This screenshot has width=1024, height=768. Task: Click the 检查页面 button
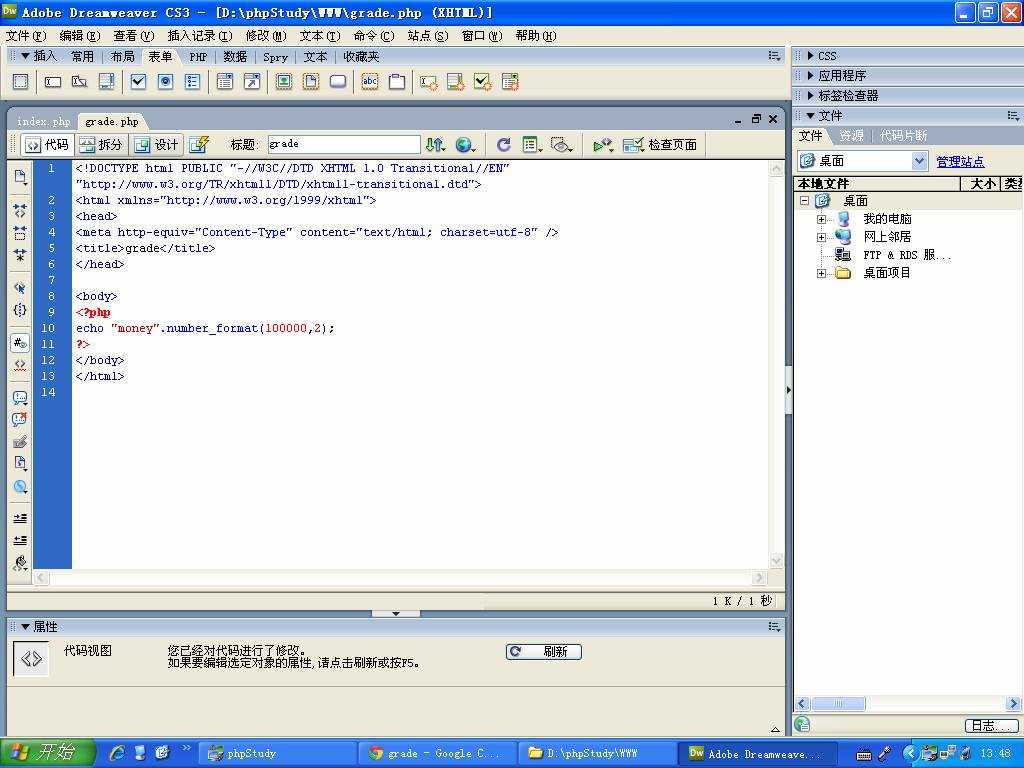(x=660, y=144)
